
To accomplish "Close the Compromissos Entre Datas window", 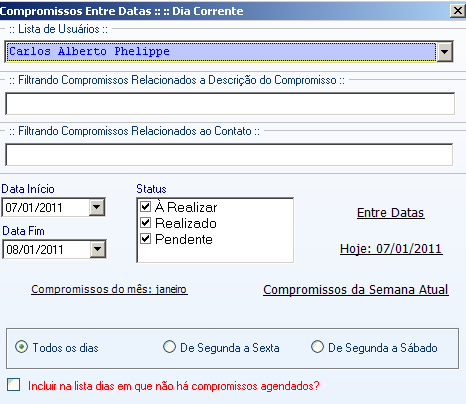I will [x=458, y=11].
